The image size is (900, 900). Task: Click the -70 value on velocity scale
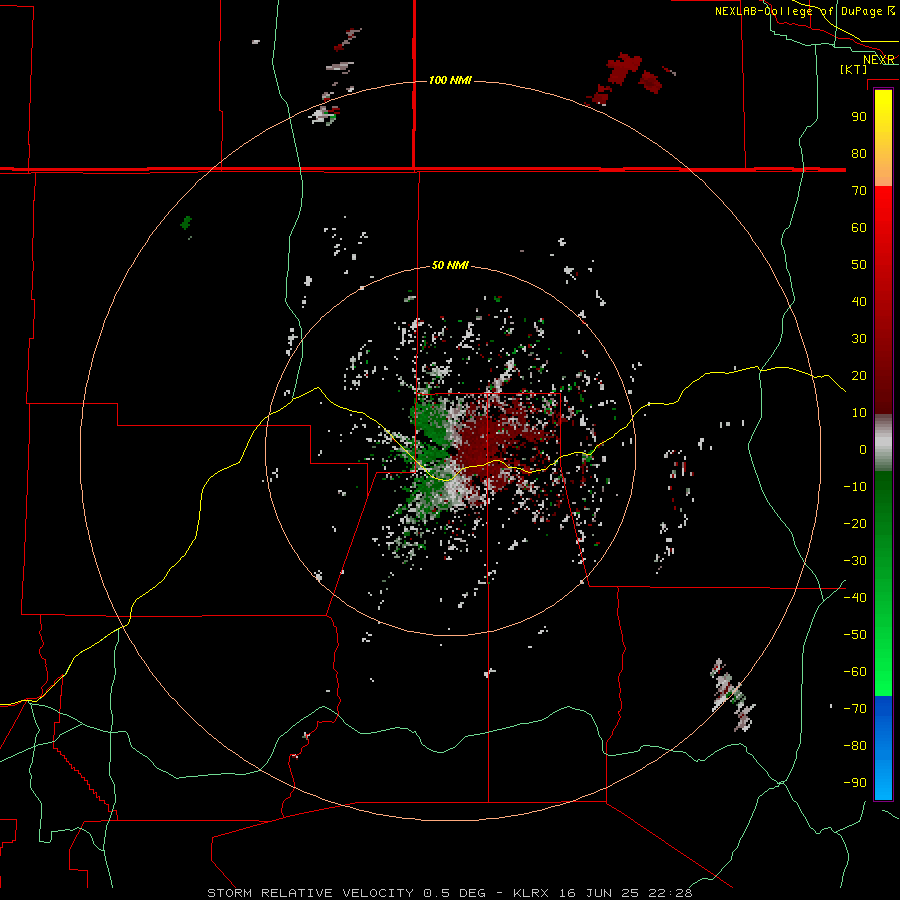(x=855, y=709)
